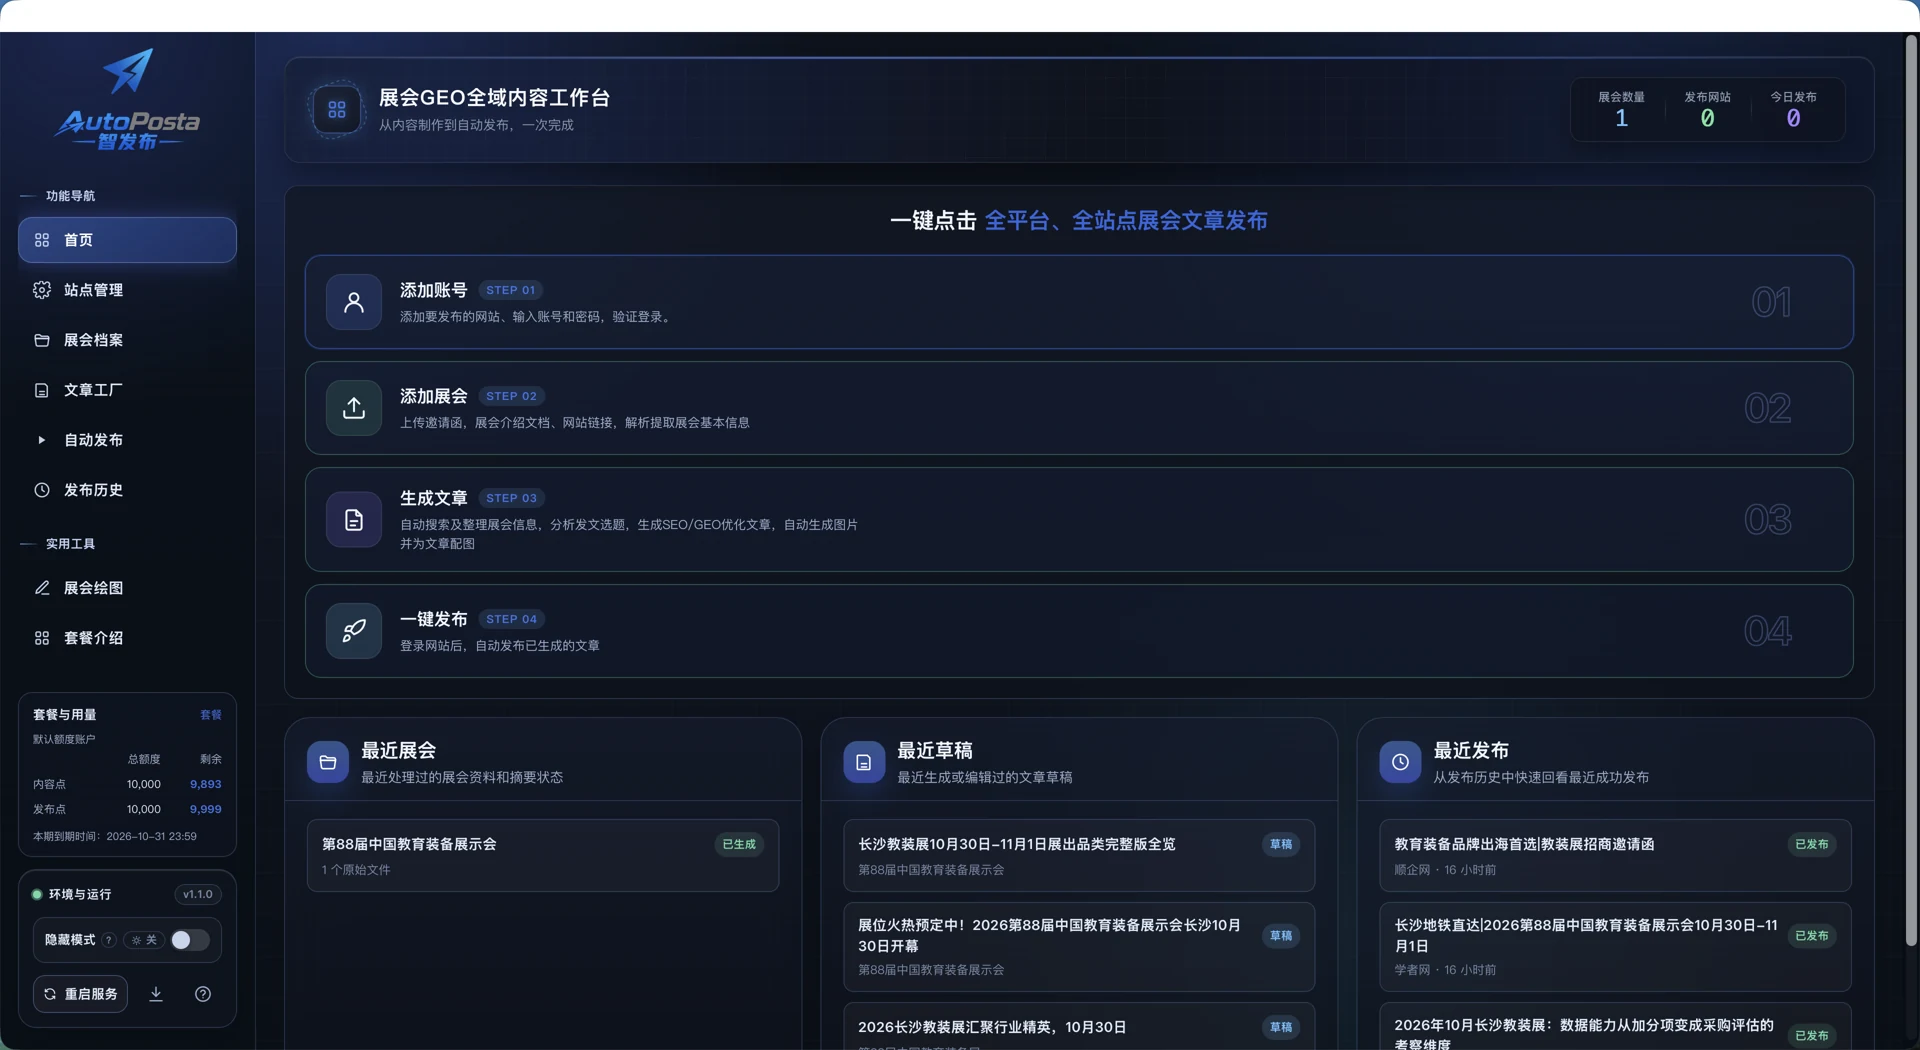Open draft 长沙教装展10月30日-11月1日展出品类完整版全览
The image size is (1920, 1050).
(1079, 856)
